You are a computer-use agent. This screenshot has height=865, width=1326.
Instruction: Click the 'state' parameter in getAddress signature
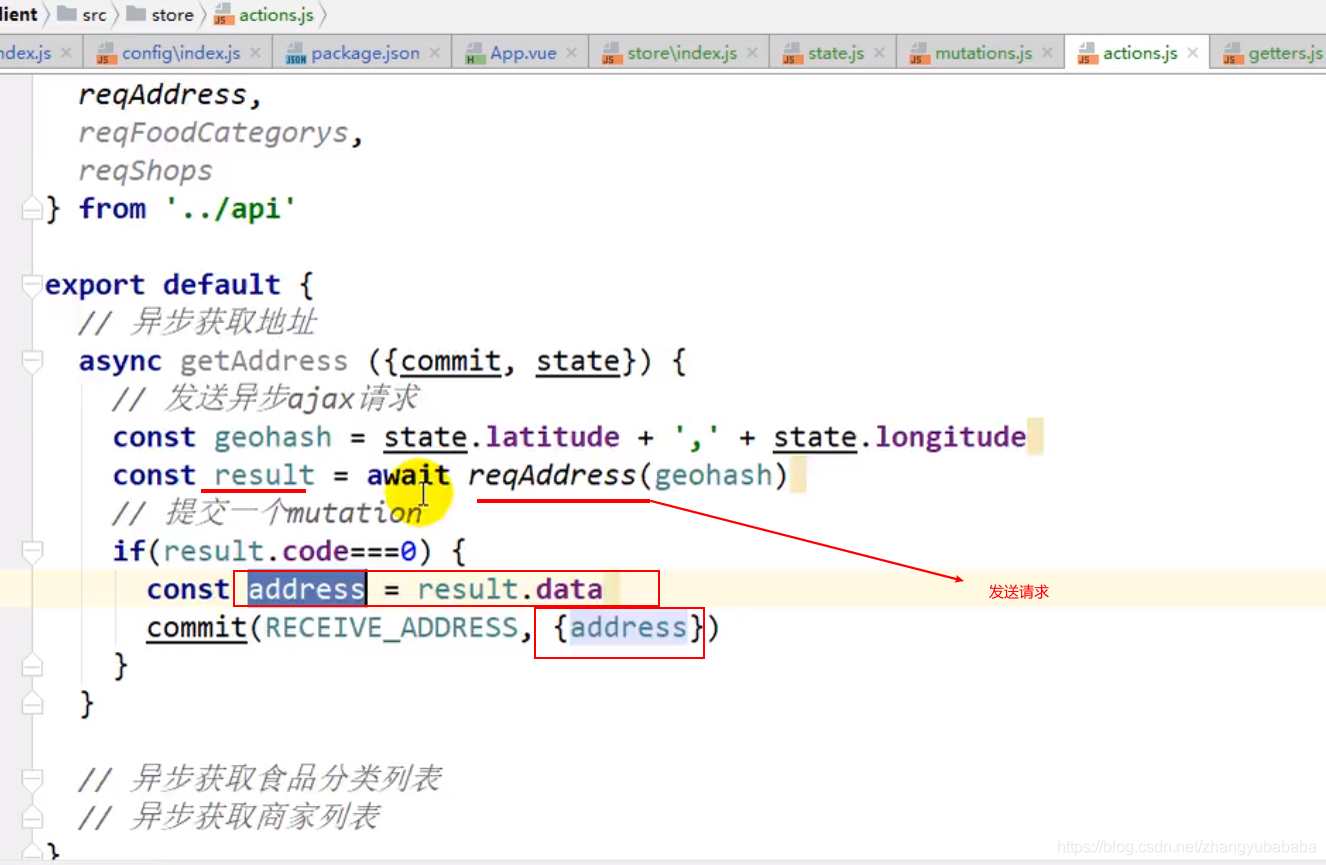578,361
